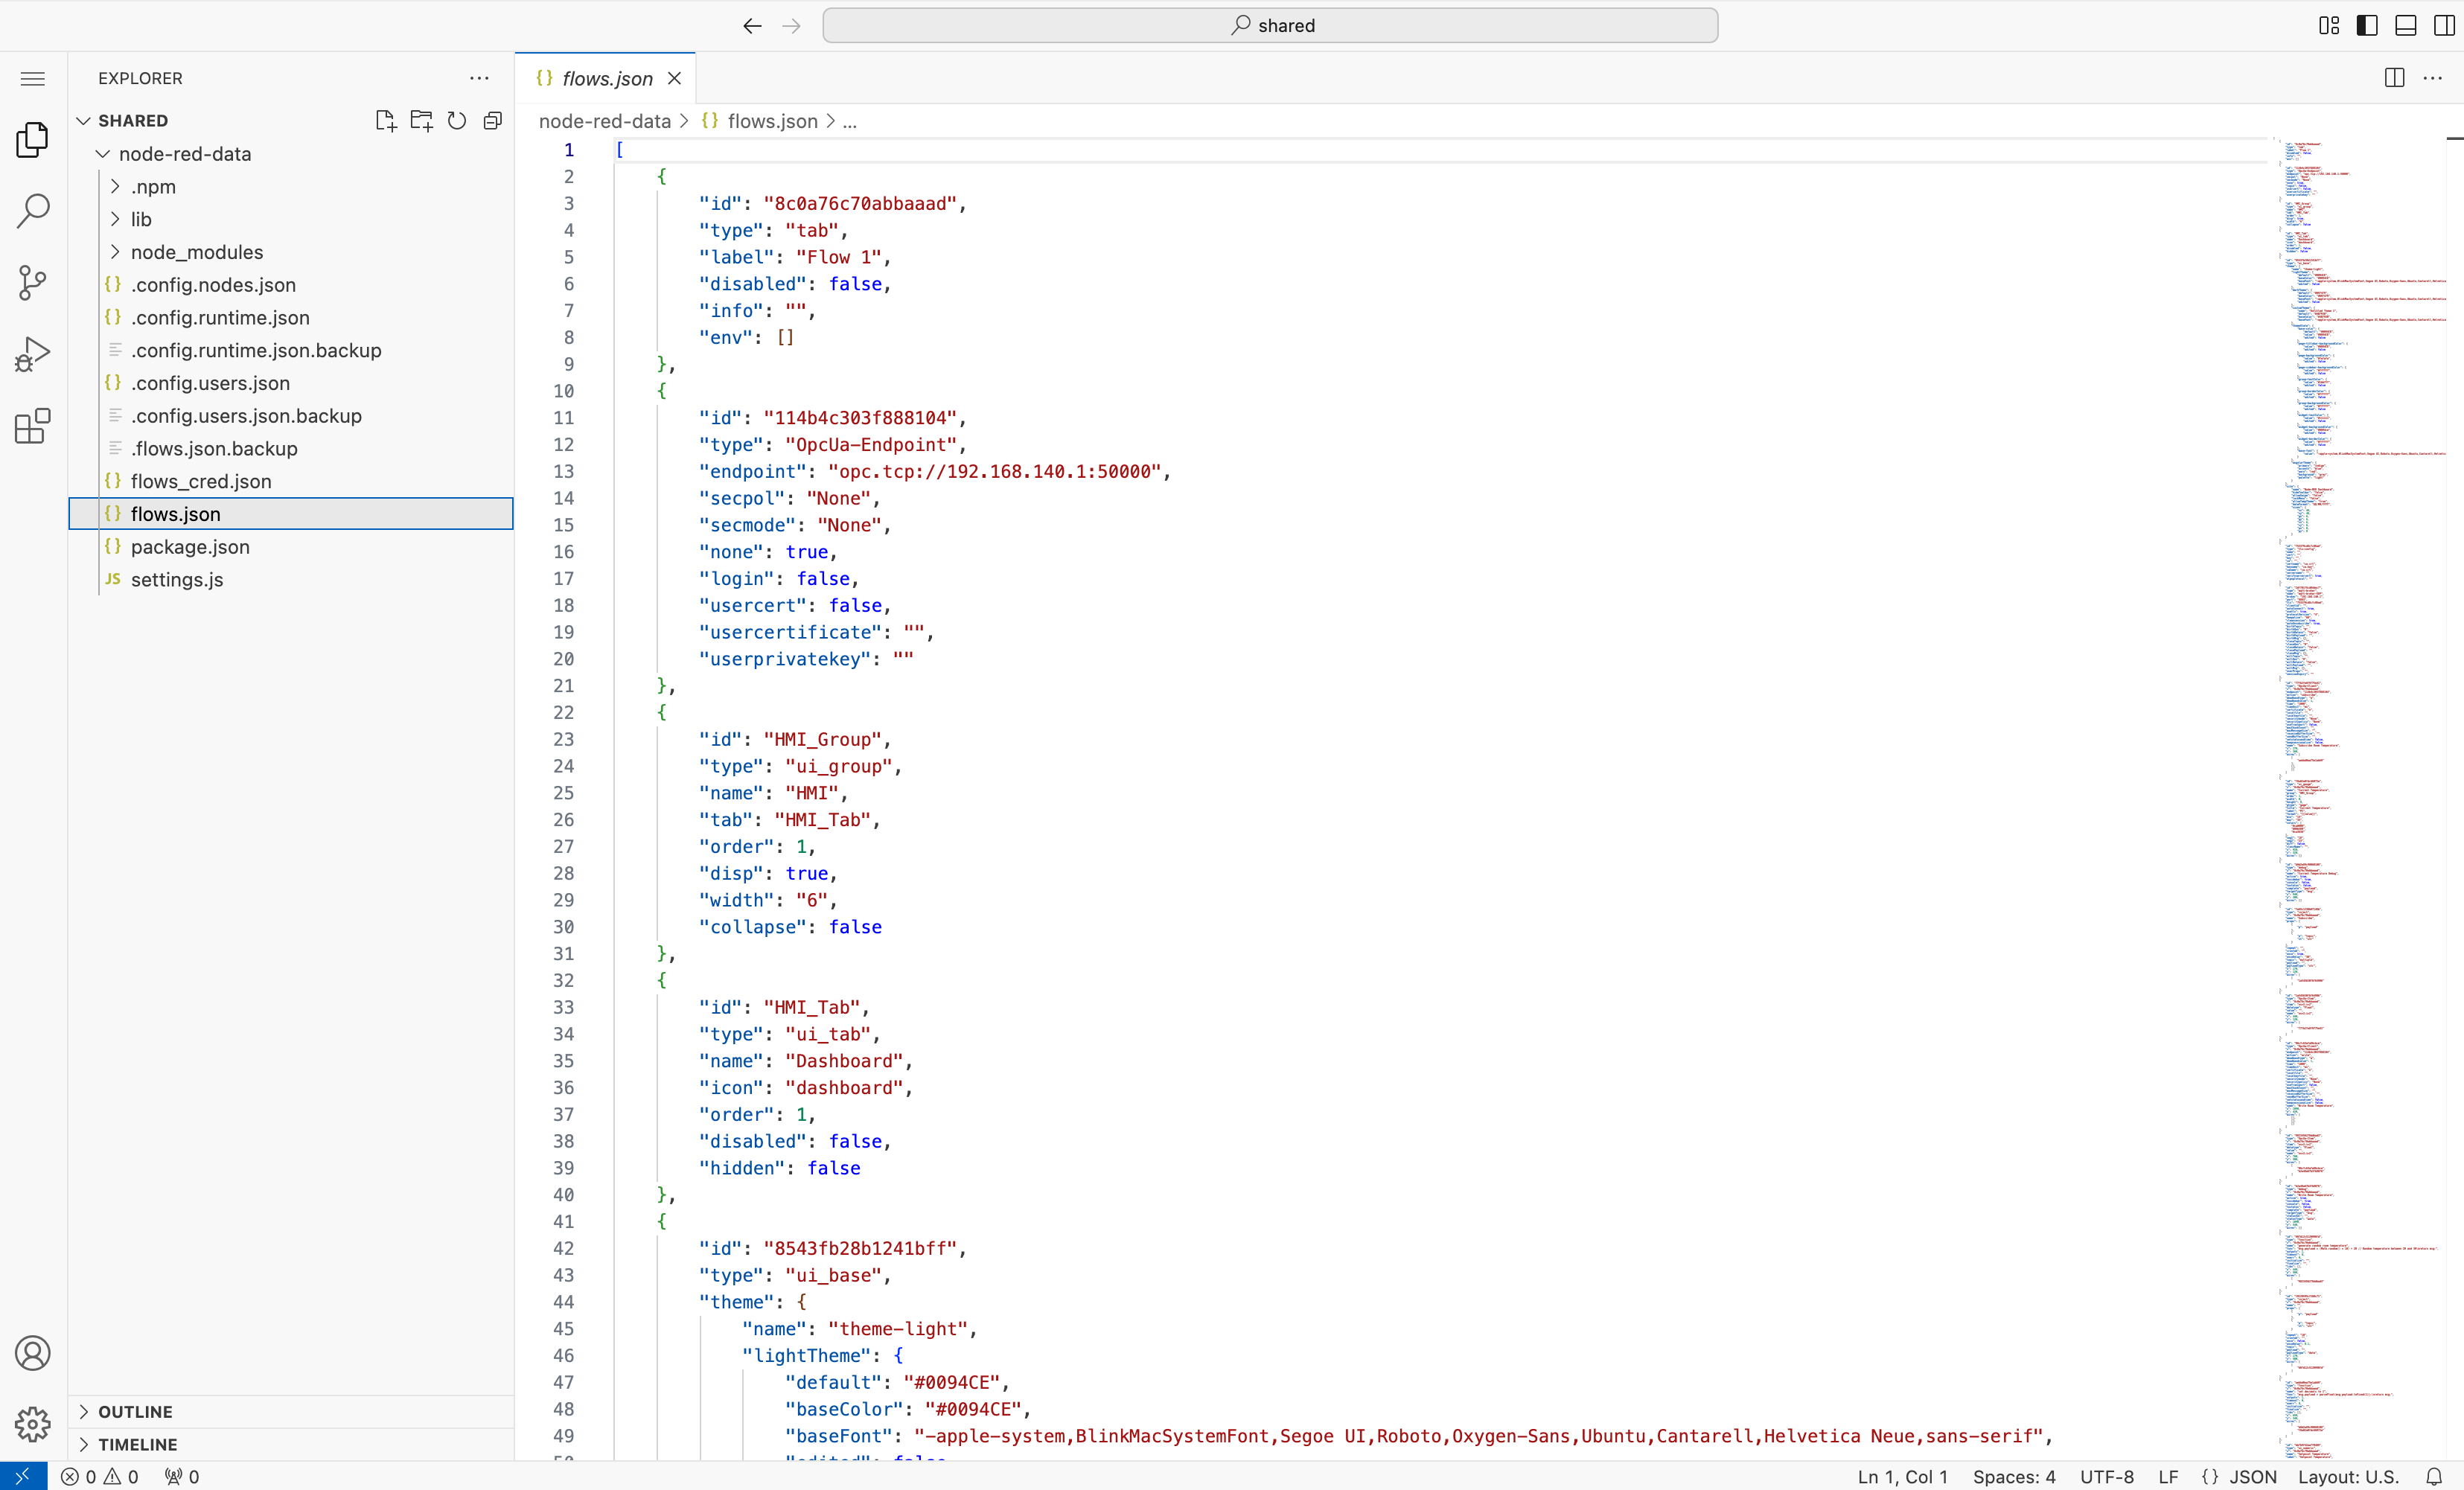2464x1490 pixels.
Task: Click the New Folder icon in explorer
Action: coord(421,121)
